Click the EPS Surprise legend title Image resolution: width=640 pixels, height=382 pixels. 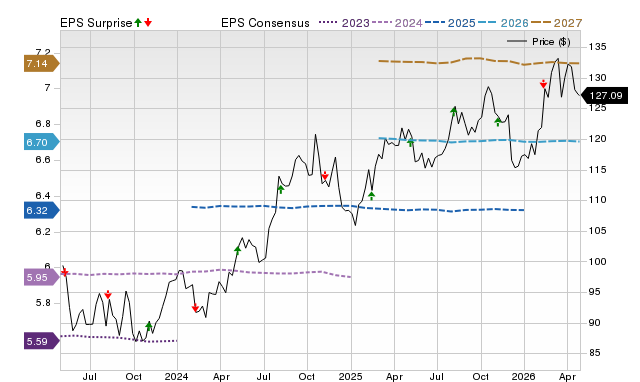pos(96,23)
